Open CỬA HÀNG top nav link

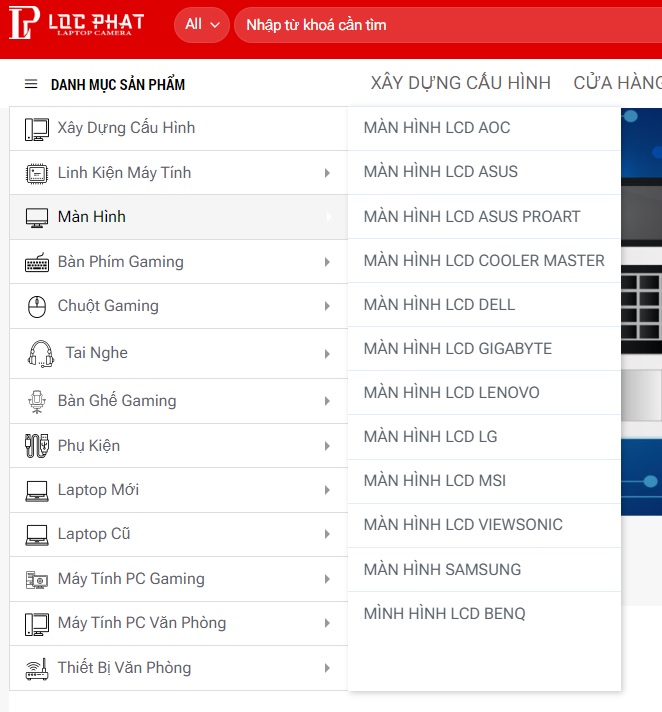point(618,83)
